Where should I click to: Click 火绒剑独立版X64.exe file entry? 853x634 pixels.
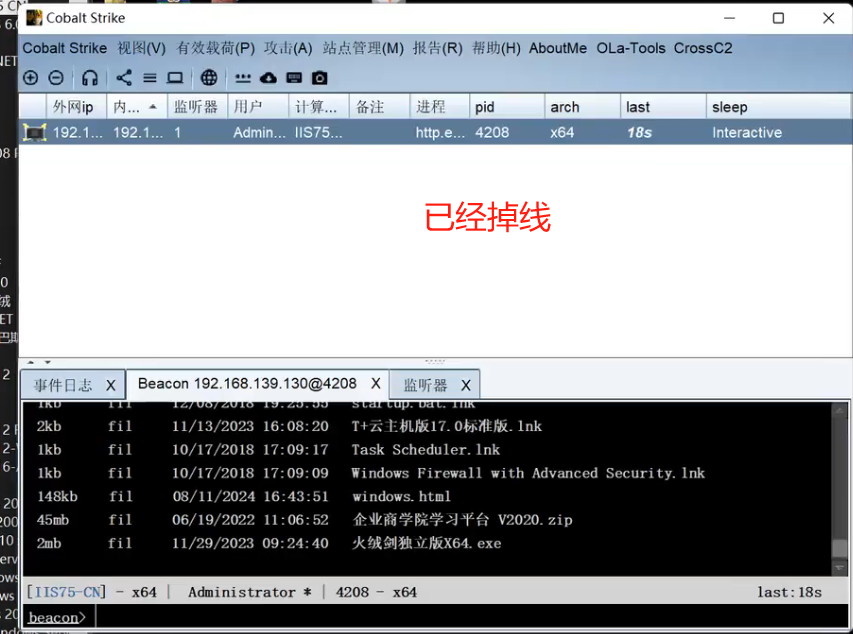point(426,543)
